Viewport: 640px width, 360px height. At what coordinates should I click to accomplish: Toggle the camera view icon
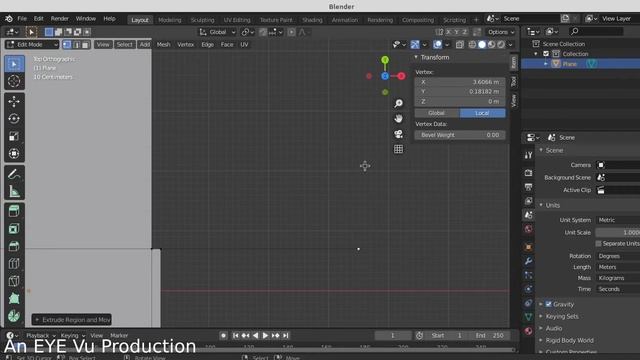click(398, 134)
